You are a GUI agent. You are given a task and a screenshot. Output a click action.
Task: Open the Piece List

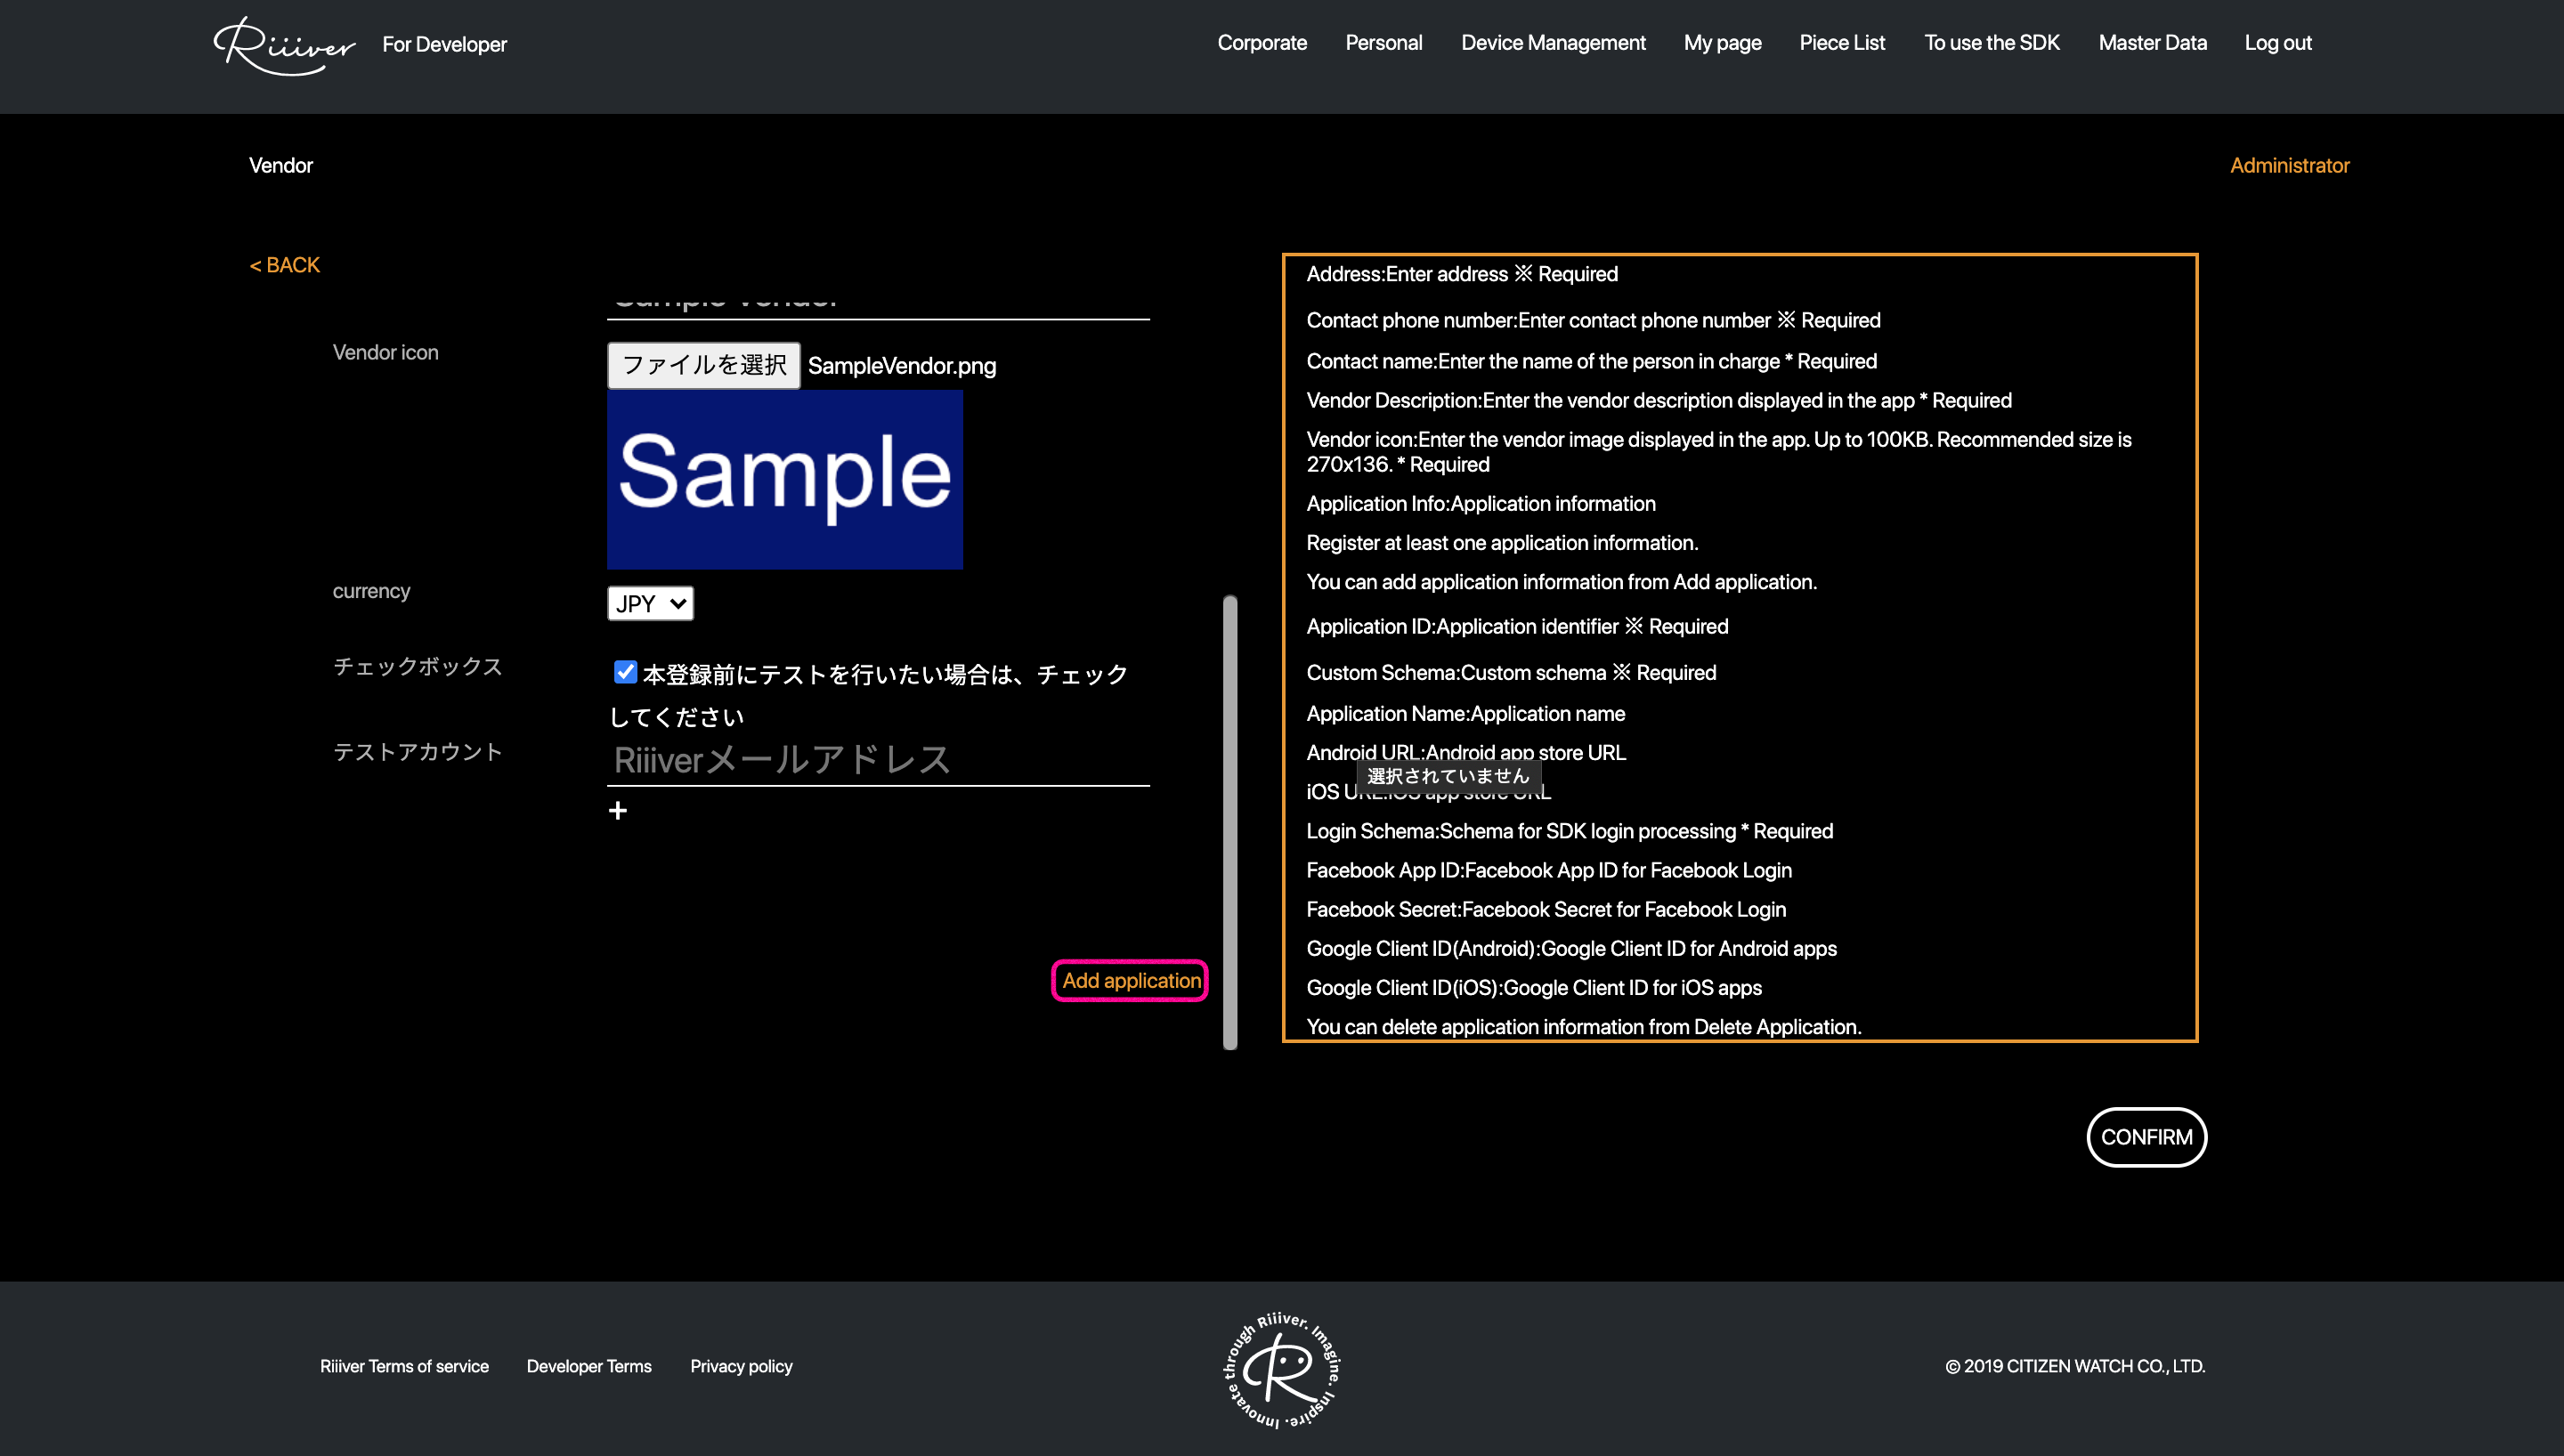1842,43
